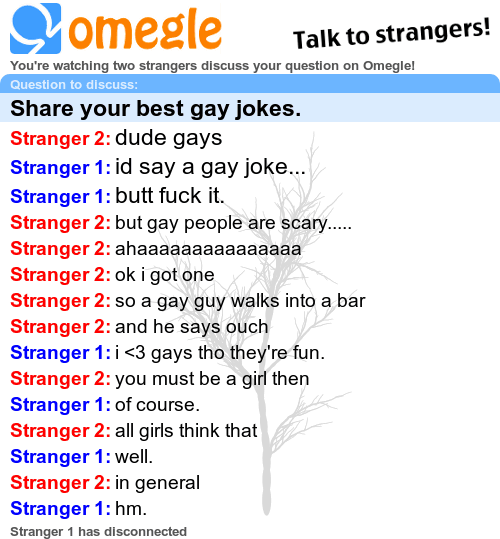Click 'so a gay guy walks into a bar'

[x=240, y=301]
